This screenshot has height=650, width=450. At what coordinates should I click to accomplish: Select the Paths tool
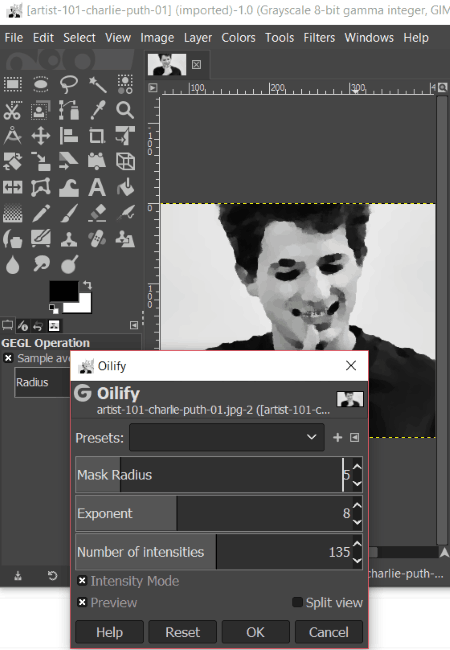tap(69, 110)
